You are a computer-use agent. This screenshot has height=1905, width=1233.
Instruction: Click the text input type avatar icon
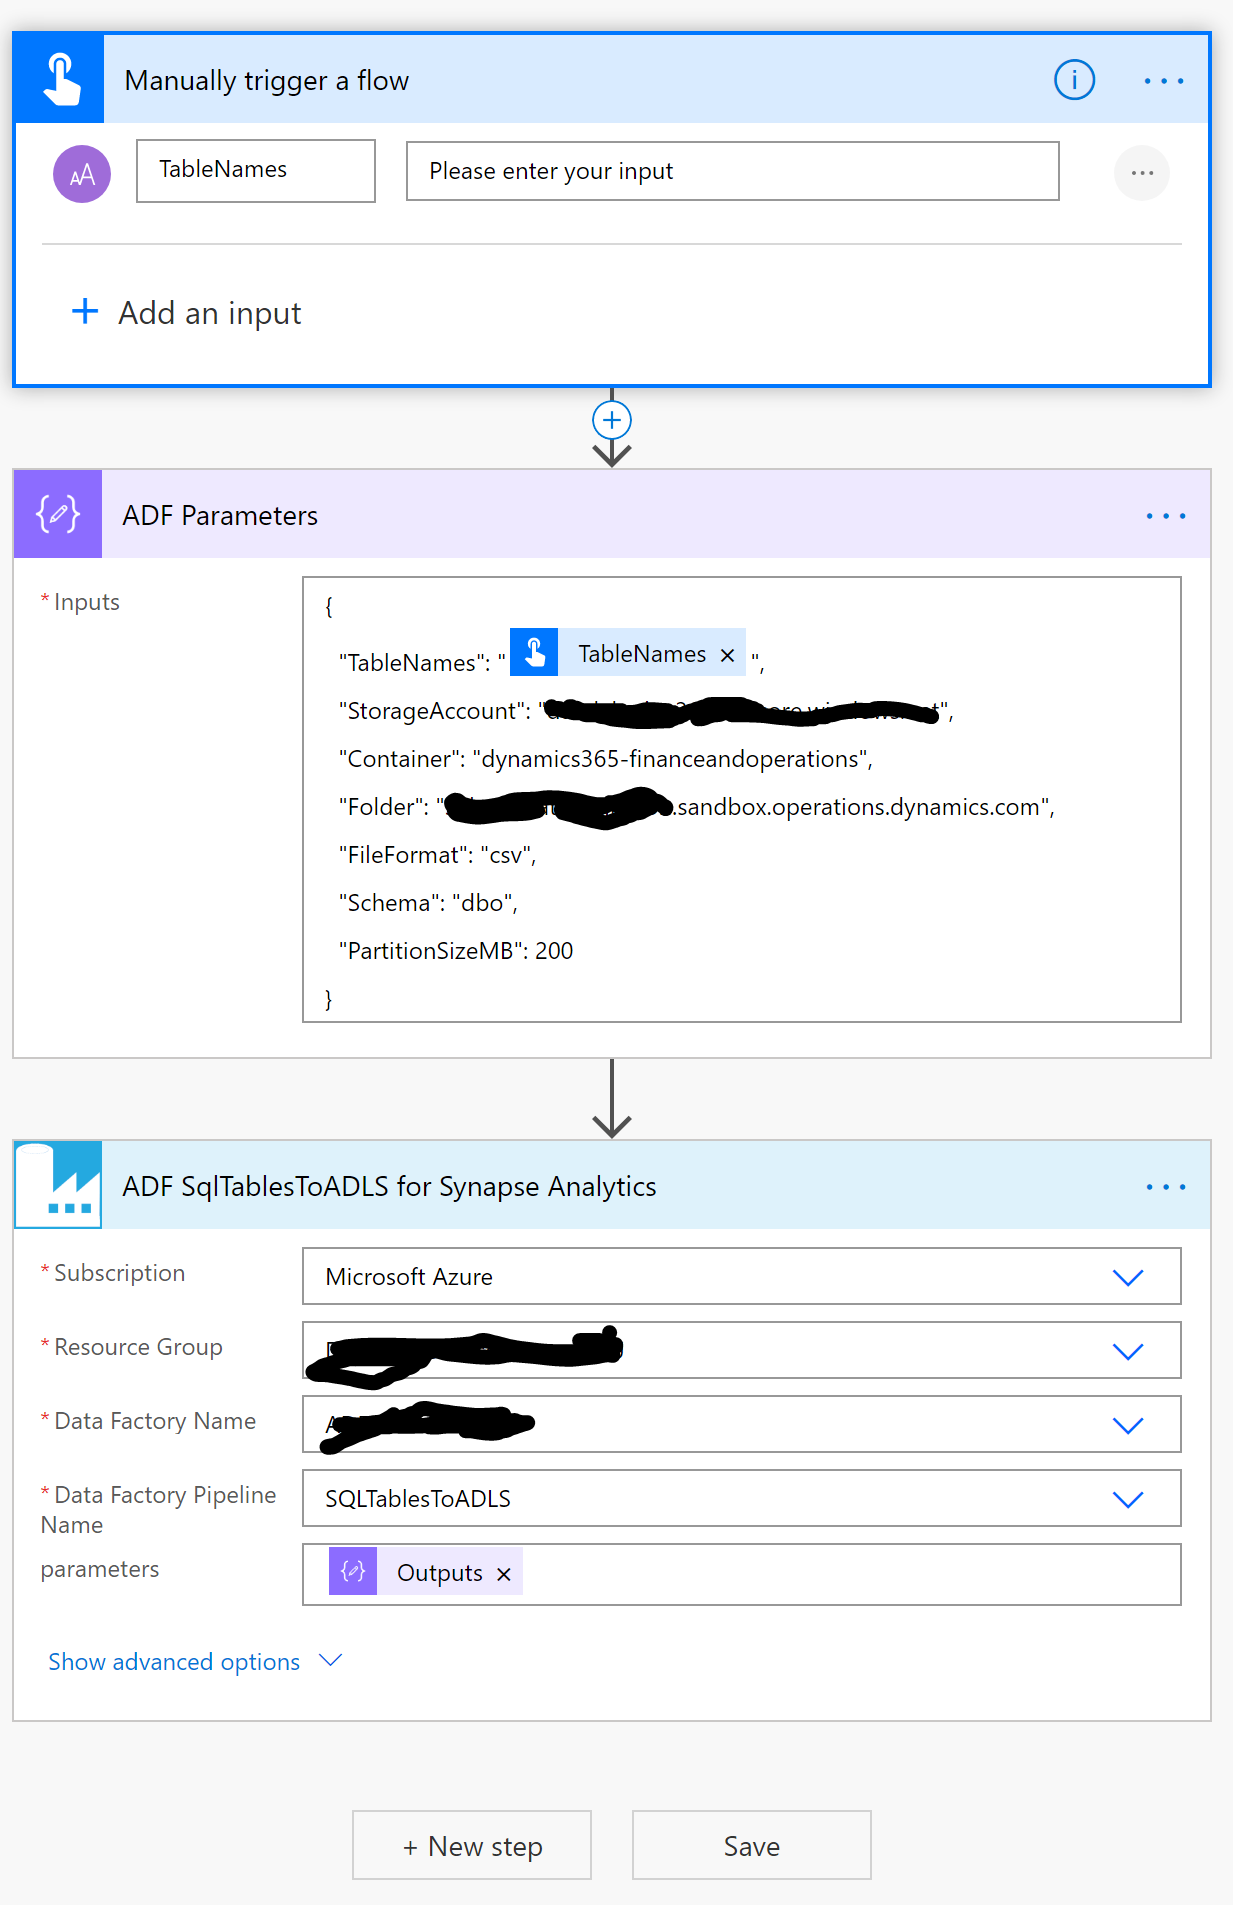(82, 174)
